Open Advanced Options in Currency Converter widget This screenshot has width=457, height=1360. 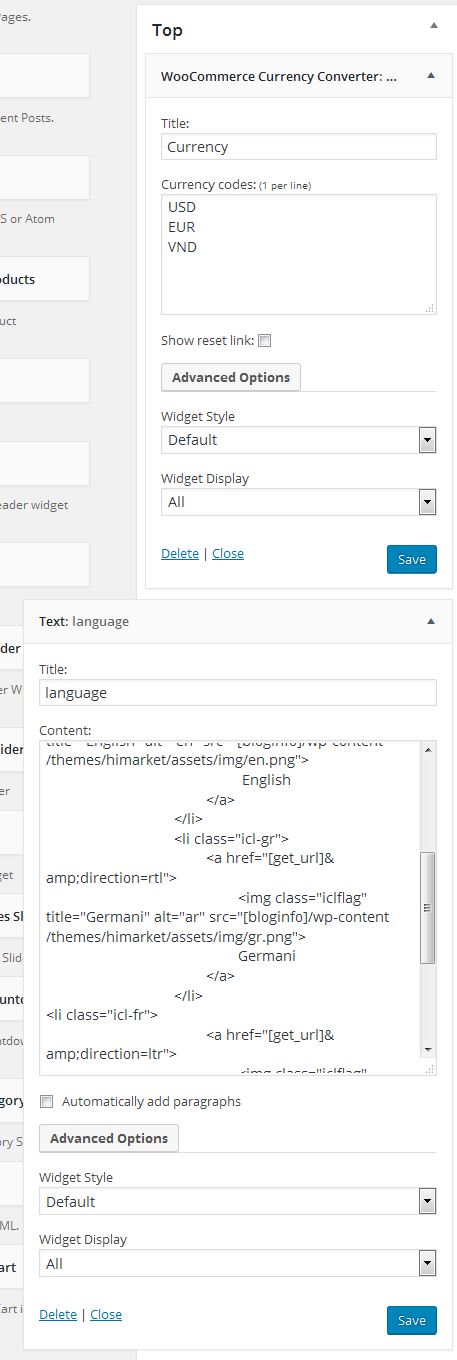(231, 377)
